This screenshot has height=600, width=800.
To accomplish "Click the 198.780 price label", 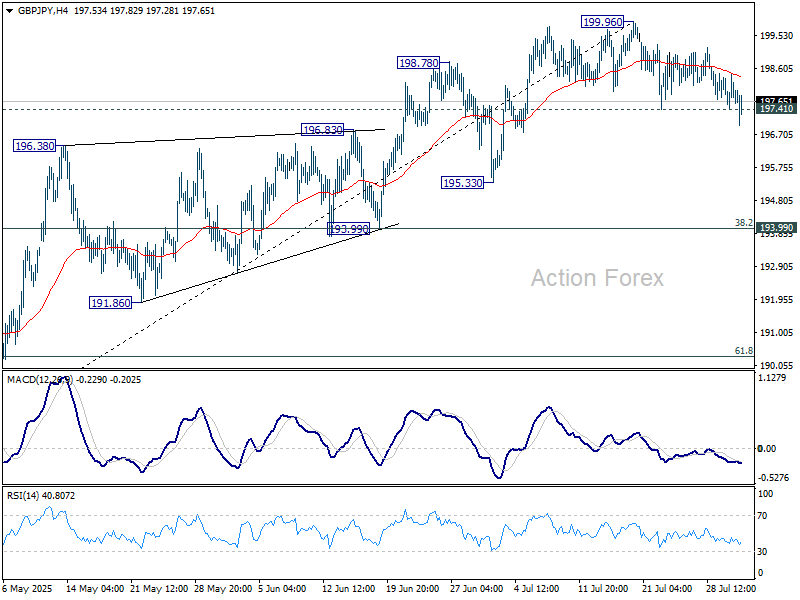I will (419, 62).
